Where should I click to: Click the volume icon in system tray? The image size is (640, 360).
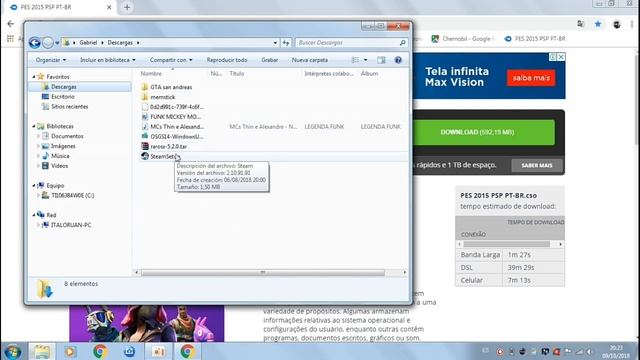[x=589, y=351]
